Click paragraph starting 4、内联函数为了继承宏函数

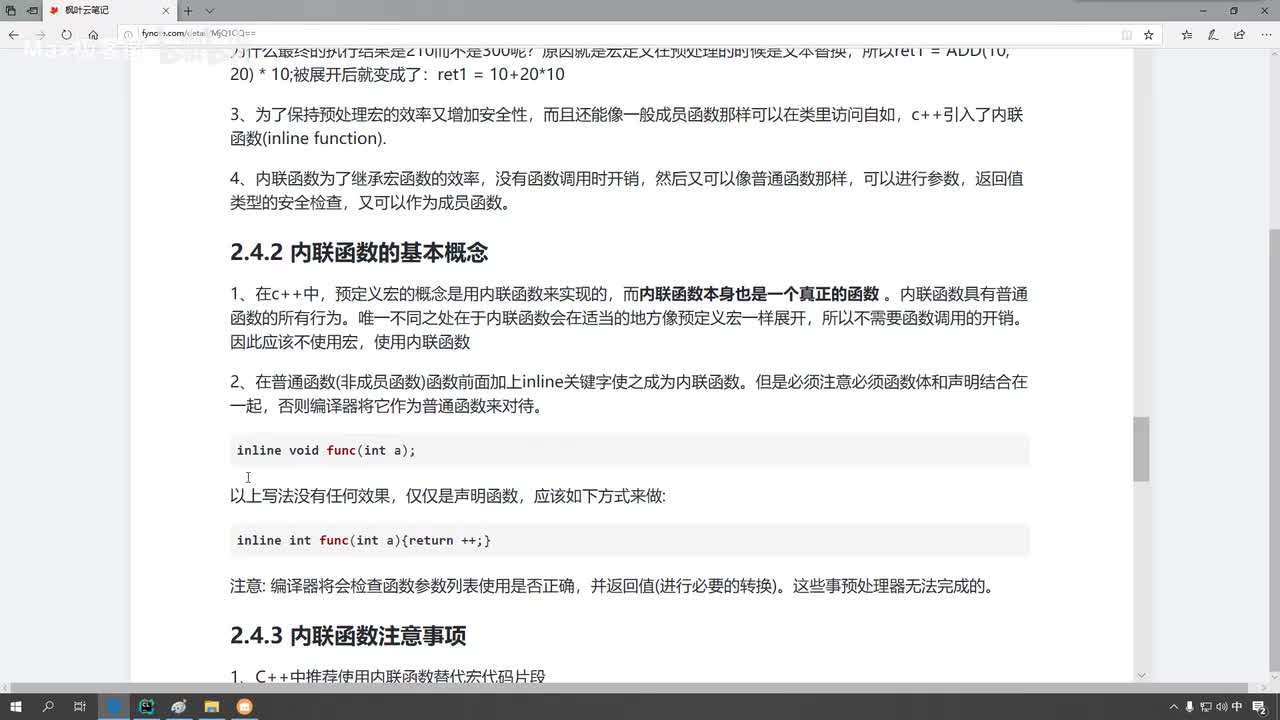click(x=628, y=190)
